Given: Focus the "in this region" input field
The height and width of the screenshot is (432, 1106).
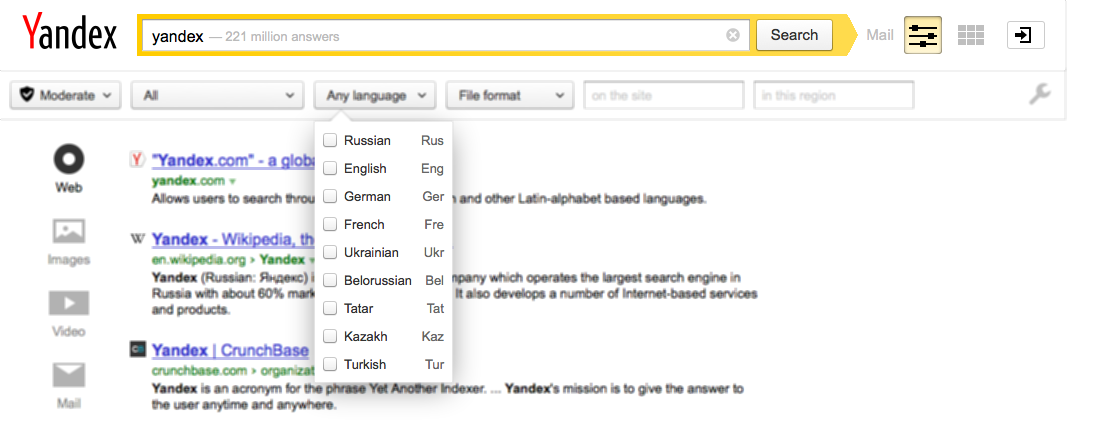Looking at the screenshot, I should (x=834, y=95).
